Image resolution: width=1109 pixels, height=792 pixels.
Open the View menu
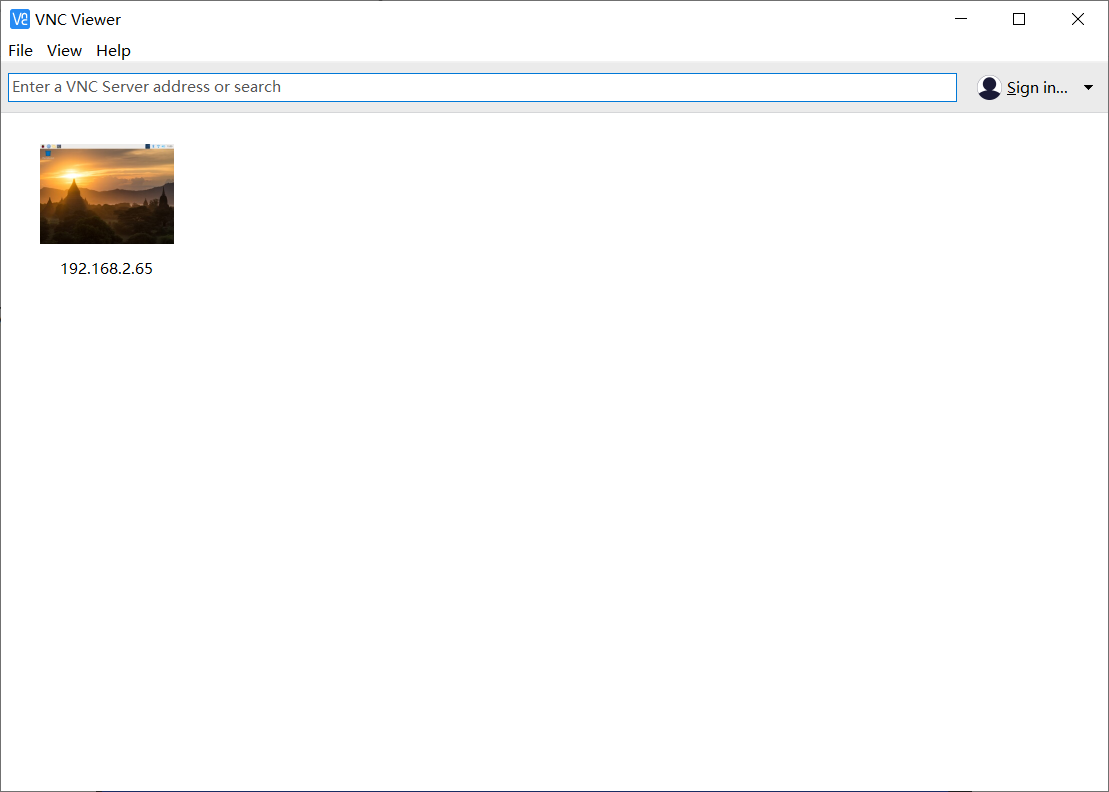coord(64,51)
